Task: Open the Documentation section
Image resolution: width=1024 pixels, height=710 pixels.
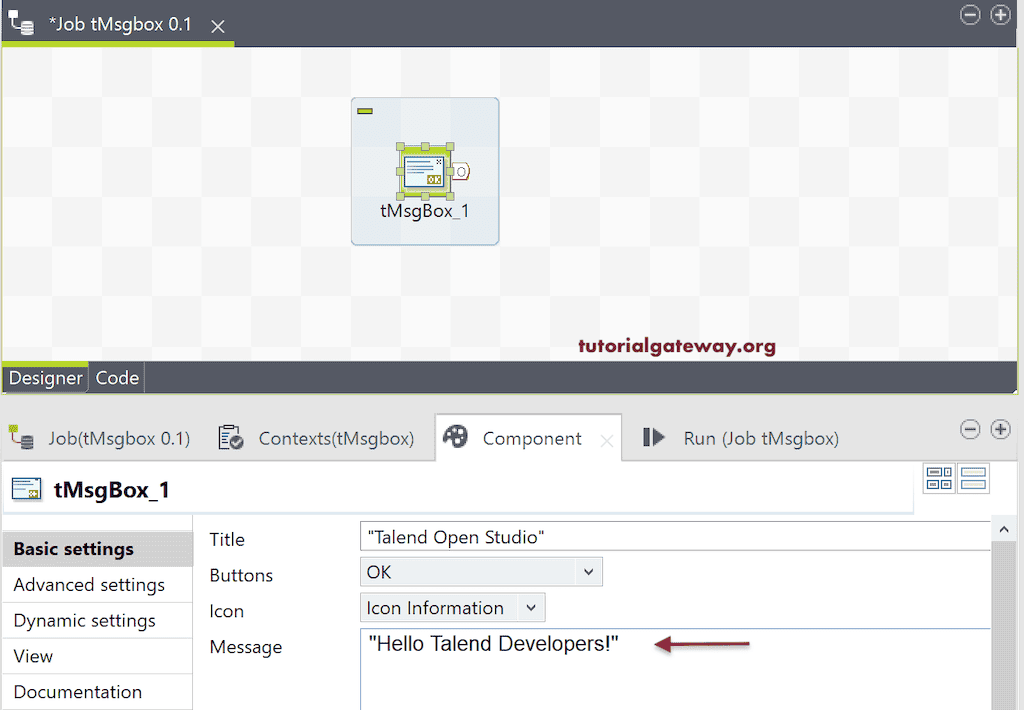Action: pos(98,692)
